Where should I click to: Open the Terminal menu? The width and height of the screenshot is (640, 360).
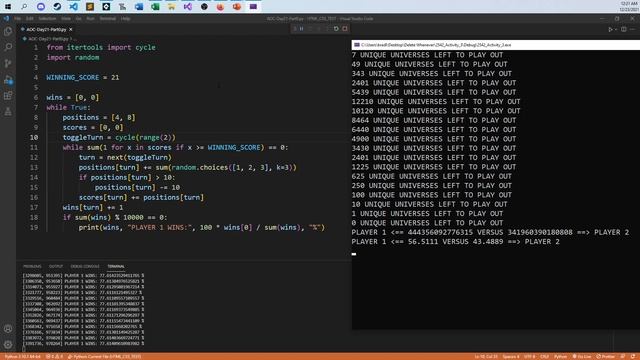108,18
